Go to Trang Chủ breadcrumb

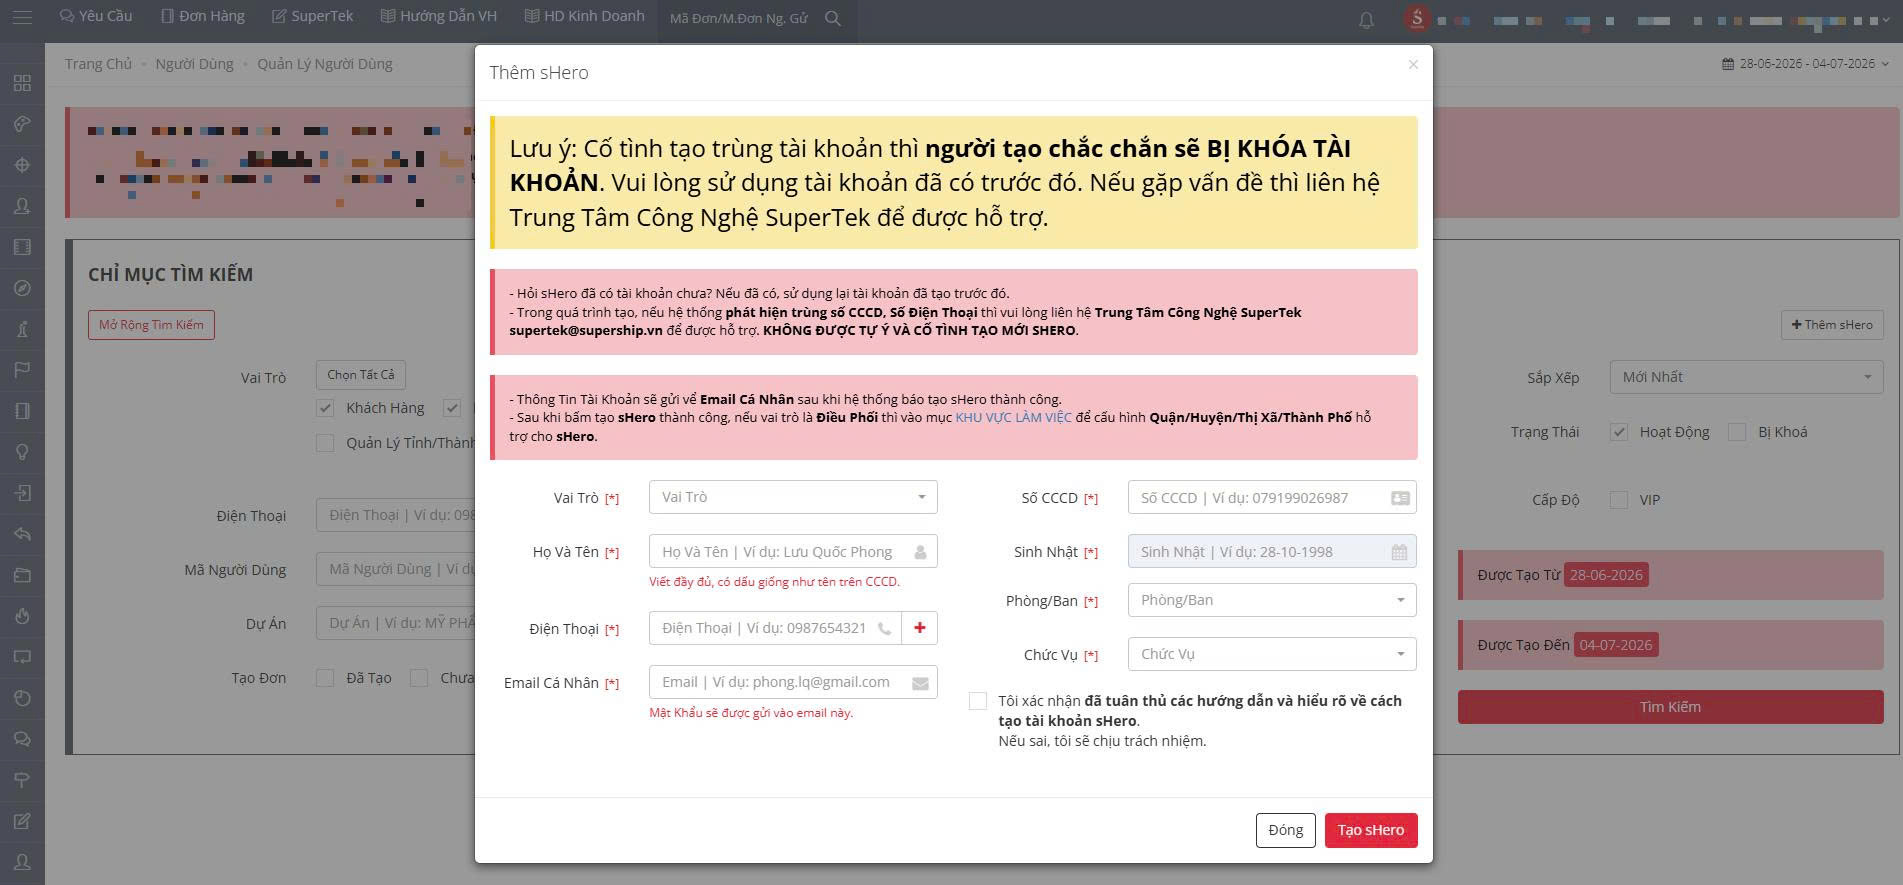98,64
